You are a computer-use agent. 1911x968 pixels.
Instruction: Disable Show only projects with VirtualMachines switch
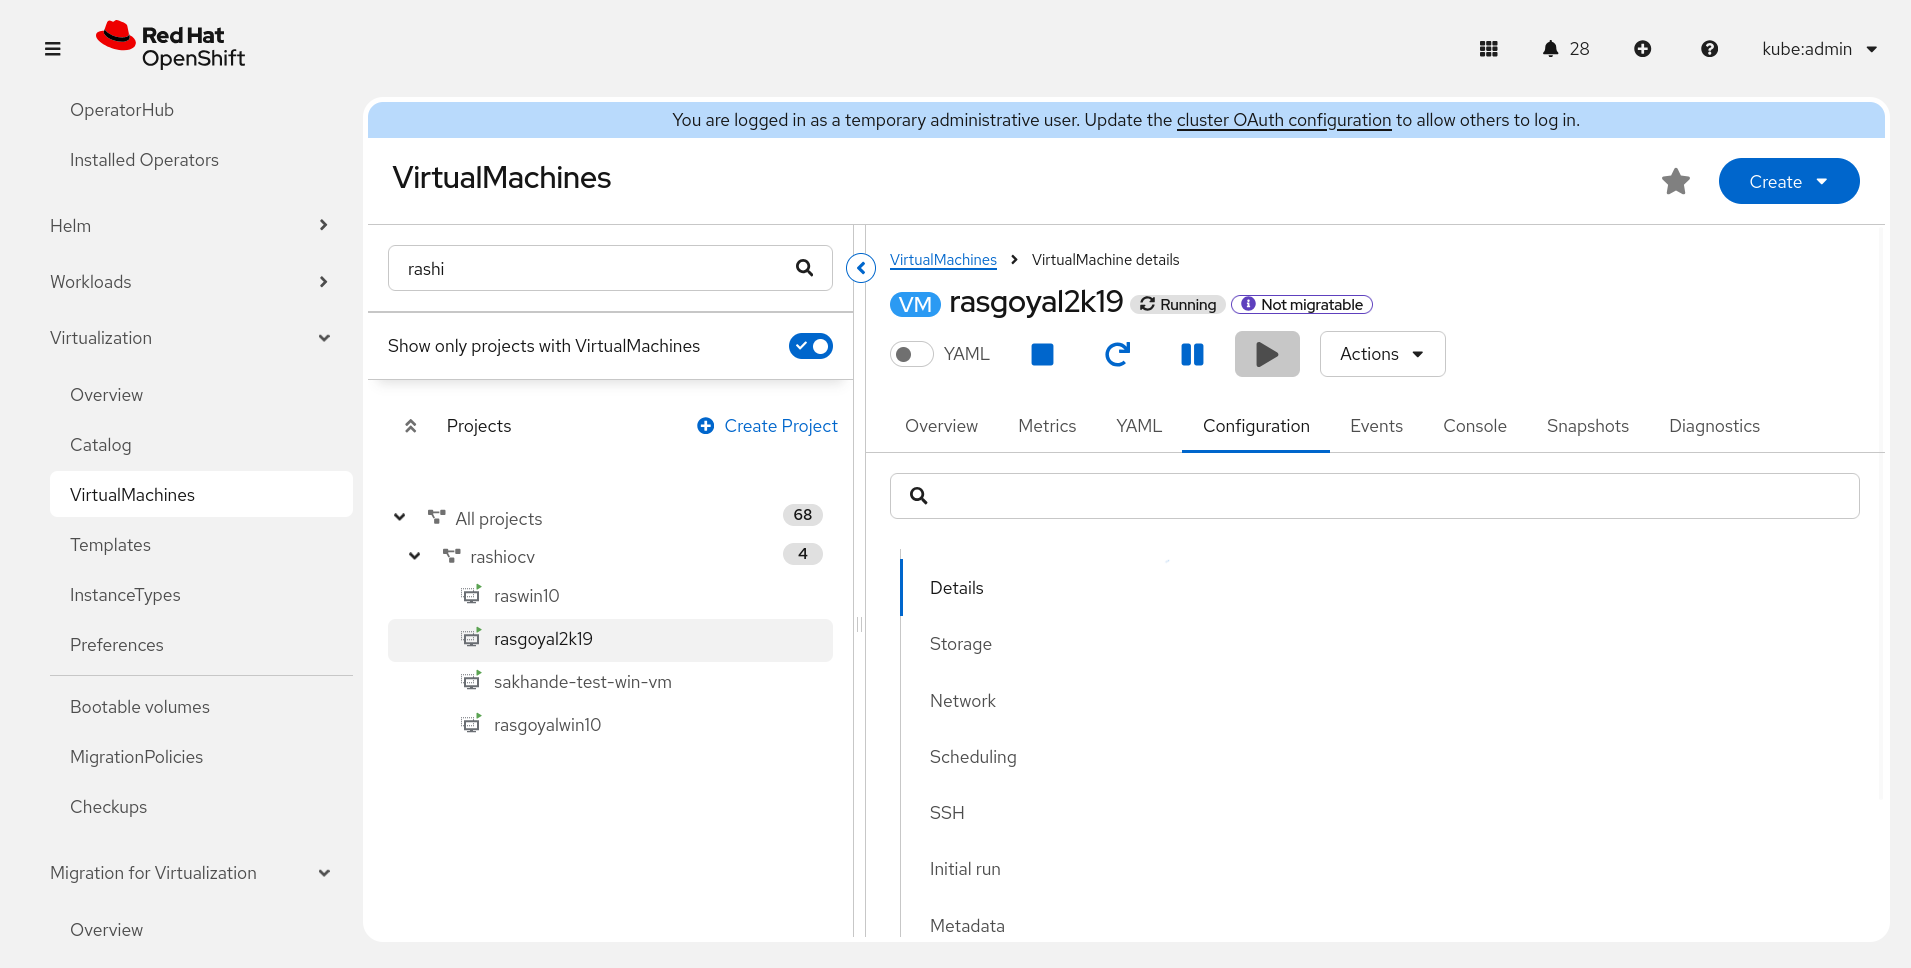[810, 346]
